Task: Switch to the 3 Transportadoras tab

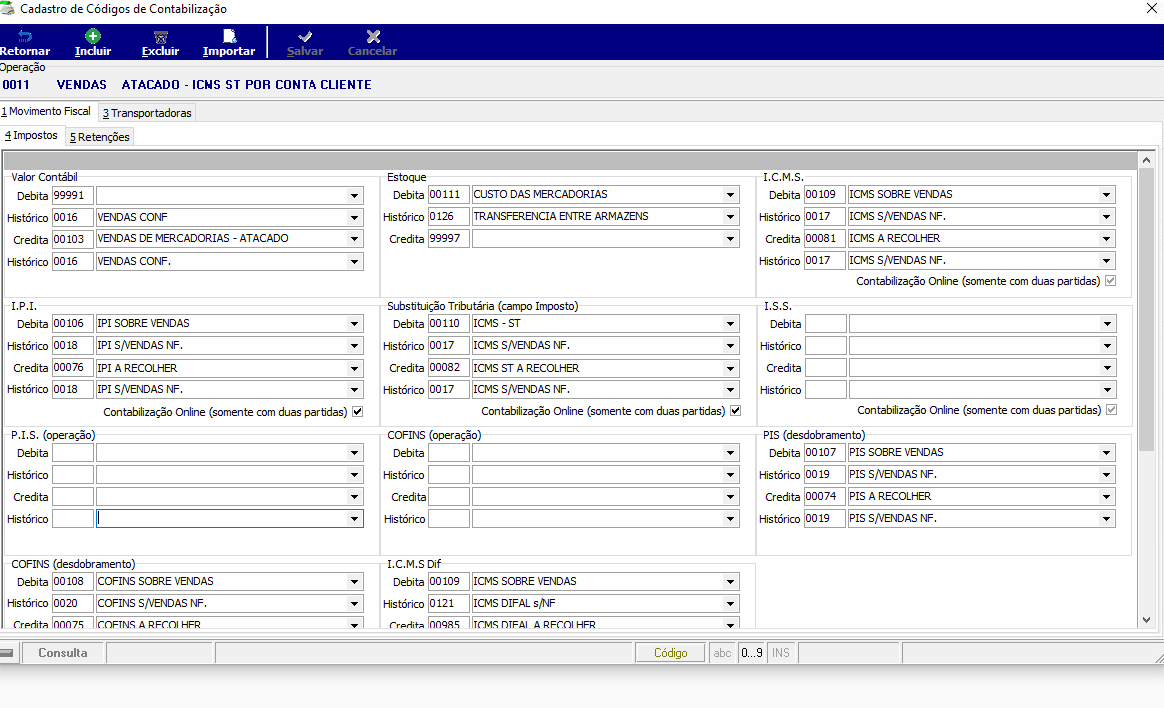Action: pos(147,113)
